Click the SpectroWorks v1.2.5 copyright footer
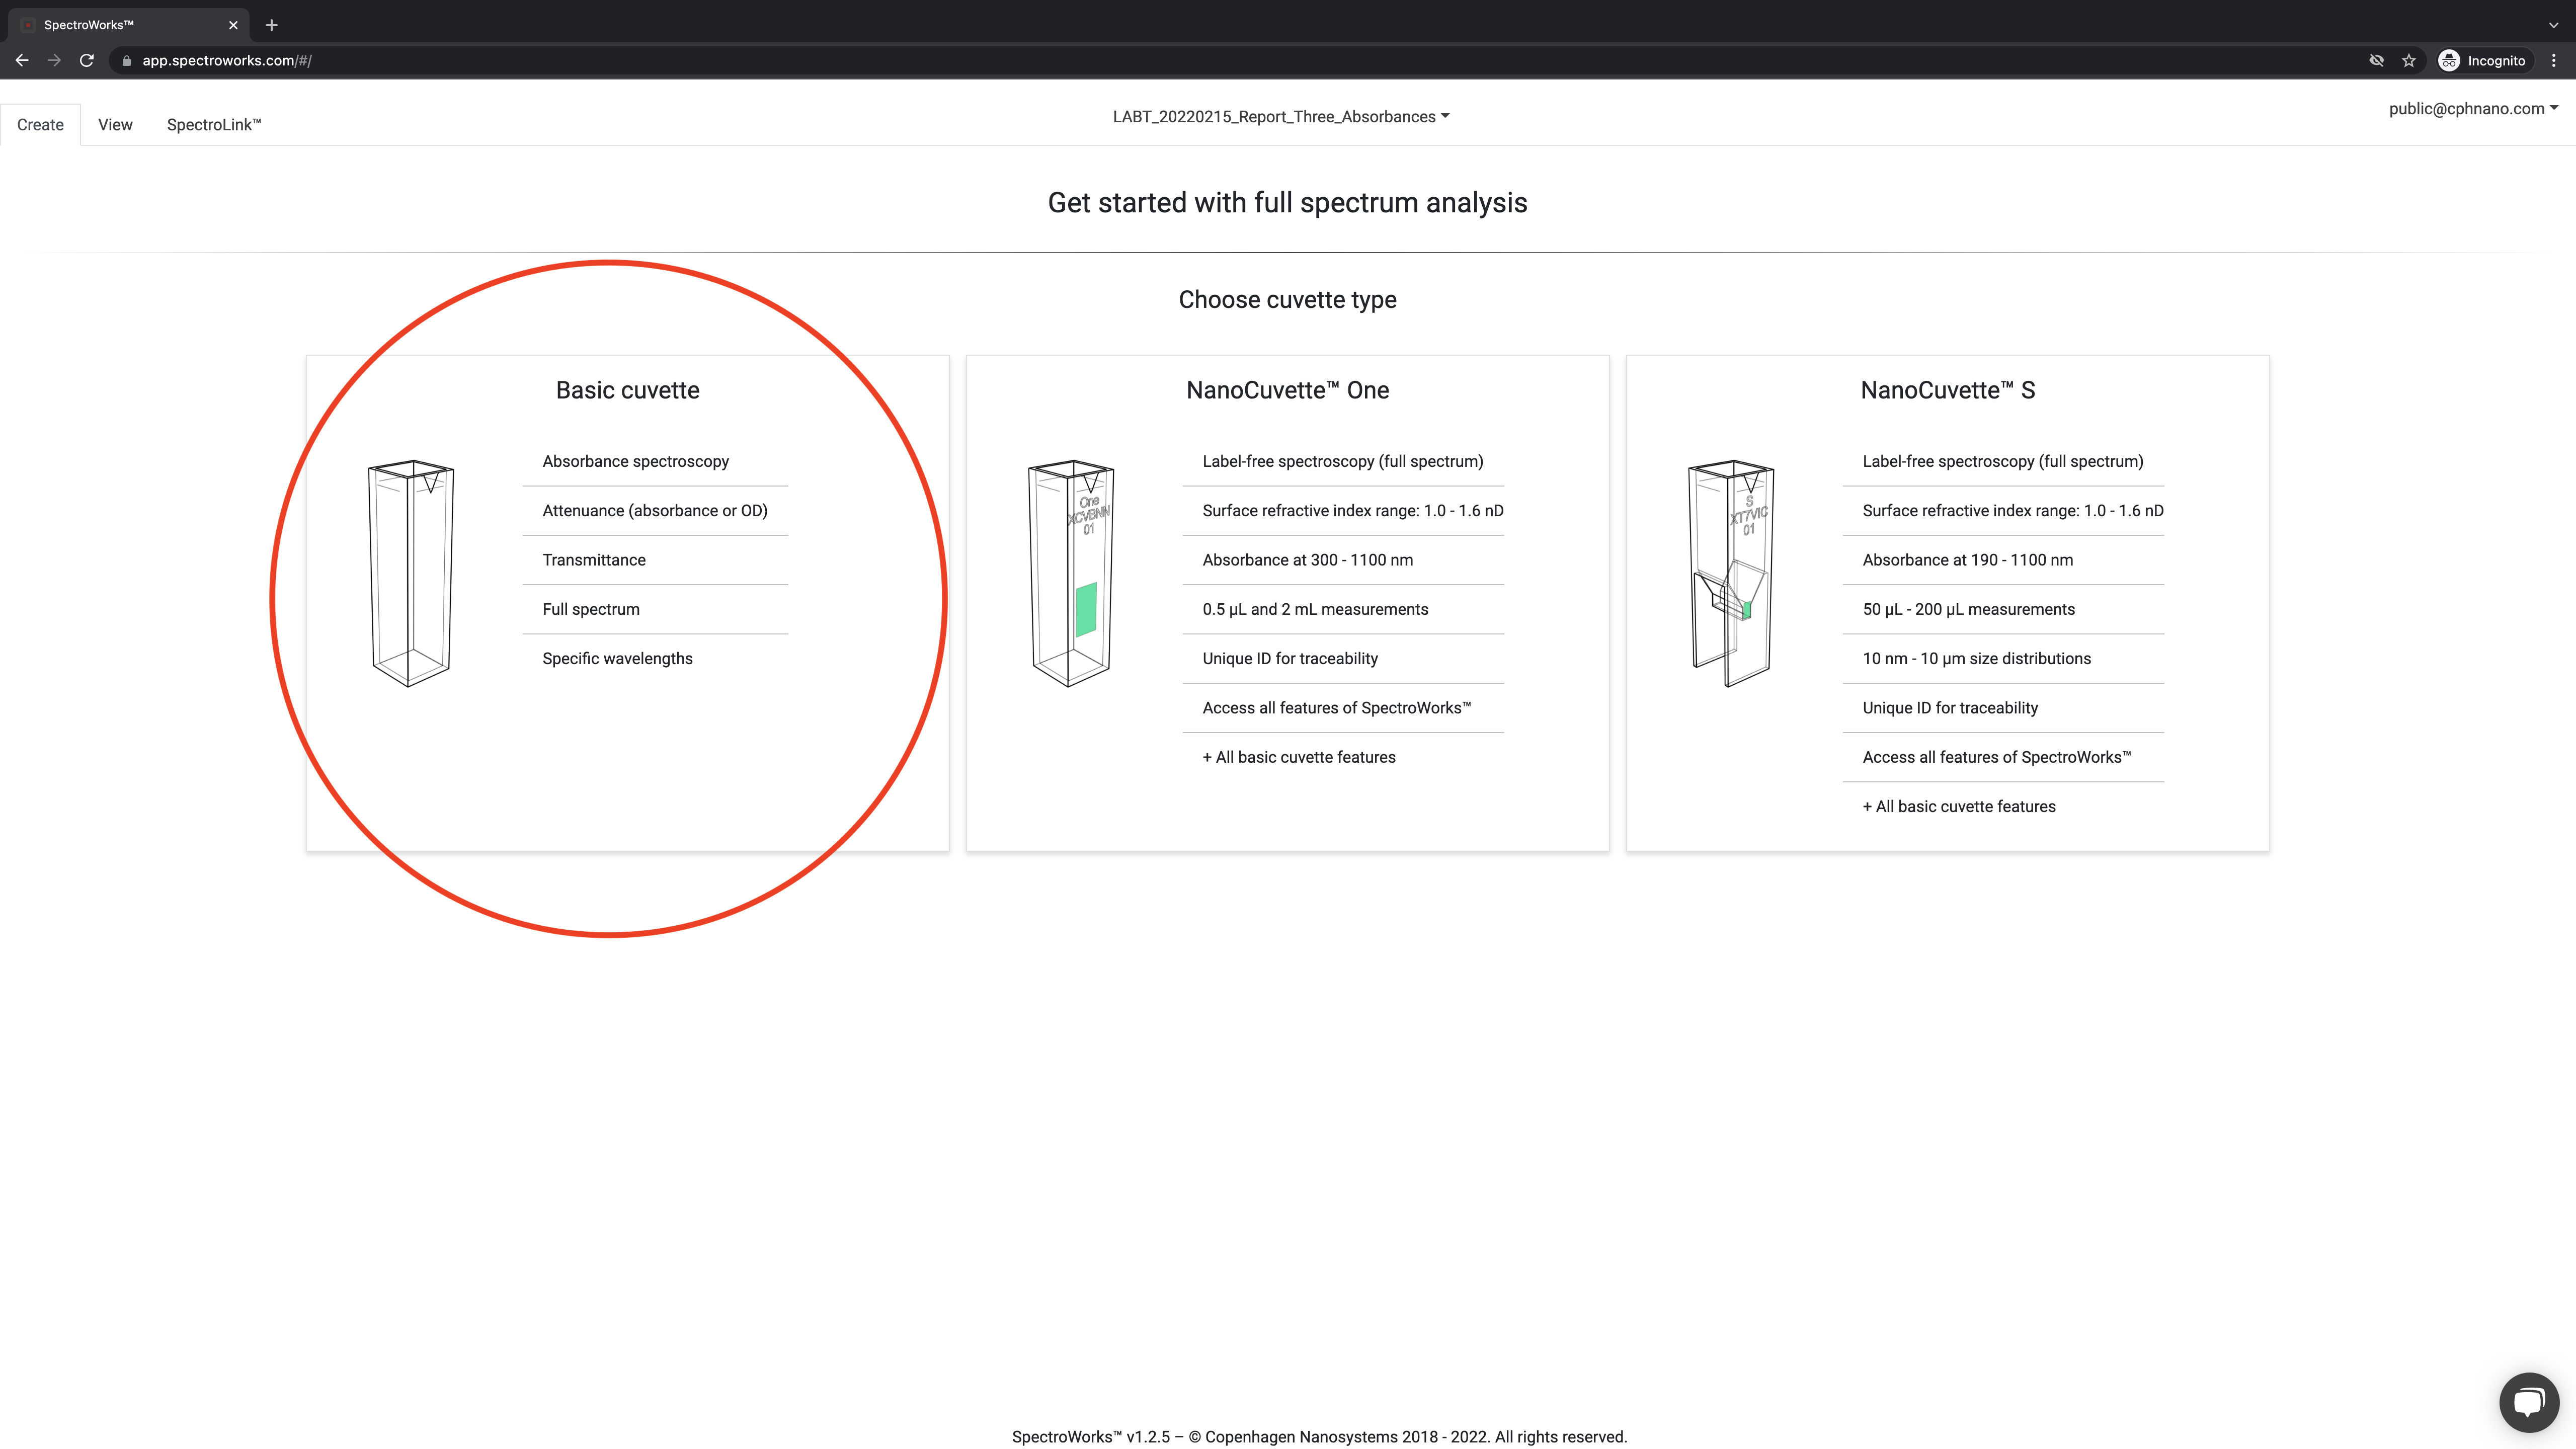 [1319, 1437]
